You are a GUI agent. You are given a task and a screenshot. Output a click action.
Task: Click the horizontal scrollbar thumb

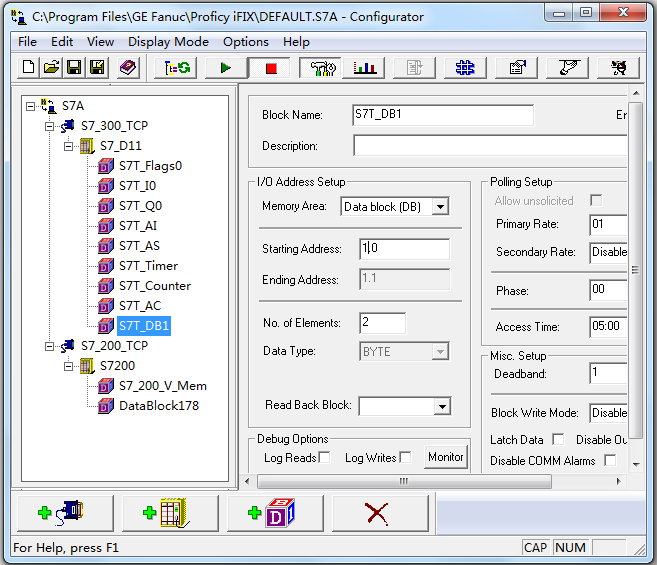[x=404, y=481]
